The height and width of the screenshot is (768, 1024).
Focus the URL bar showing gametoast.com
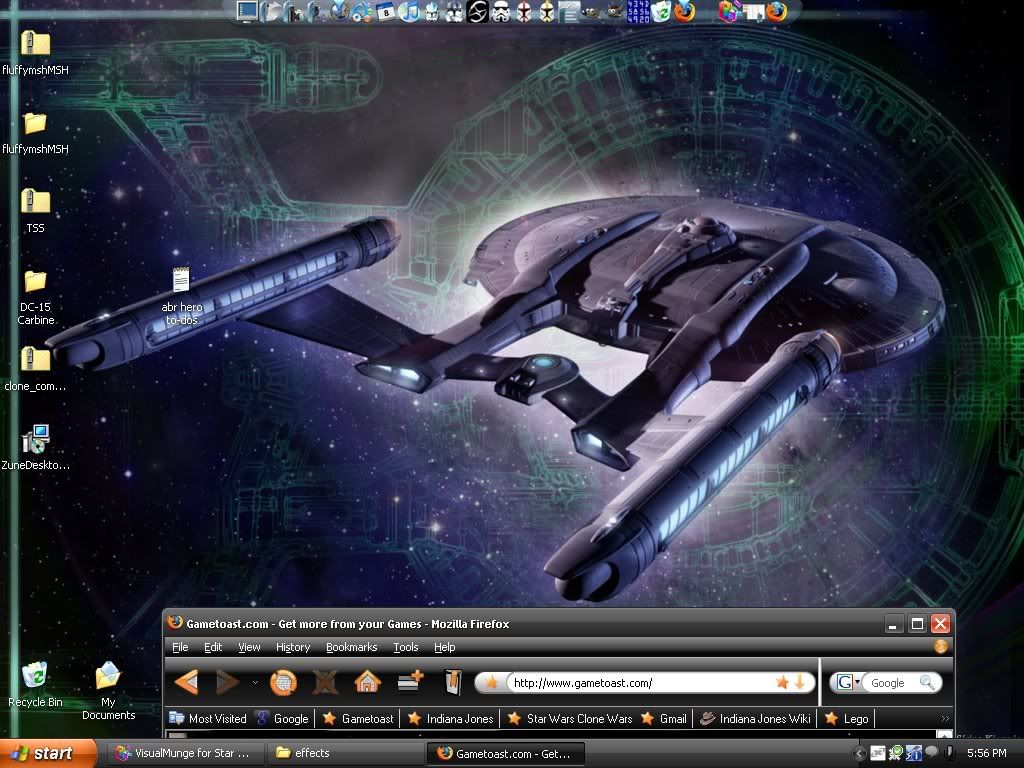(x=639, y=683)
